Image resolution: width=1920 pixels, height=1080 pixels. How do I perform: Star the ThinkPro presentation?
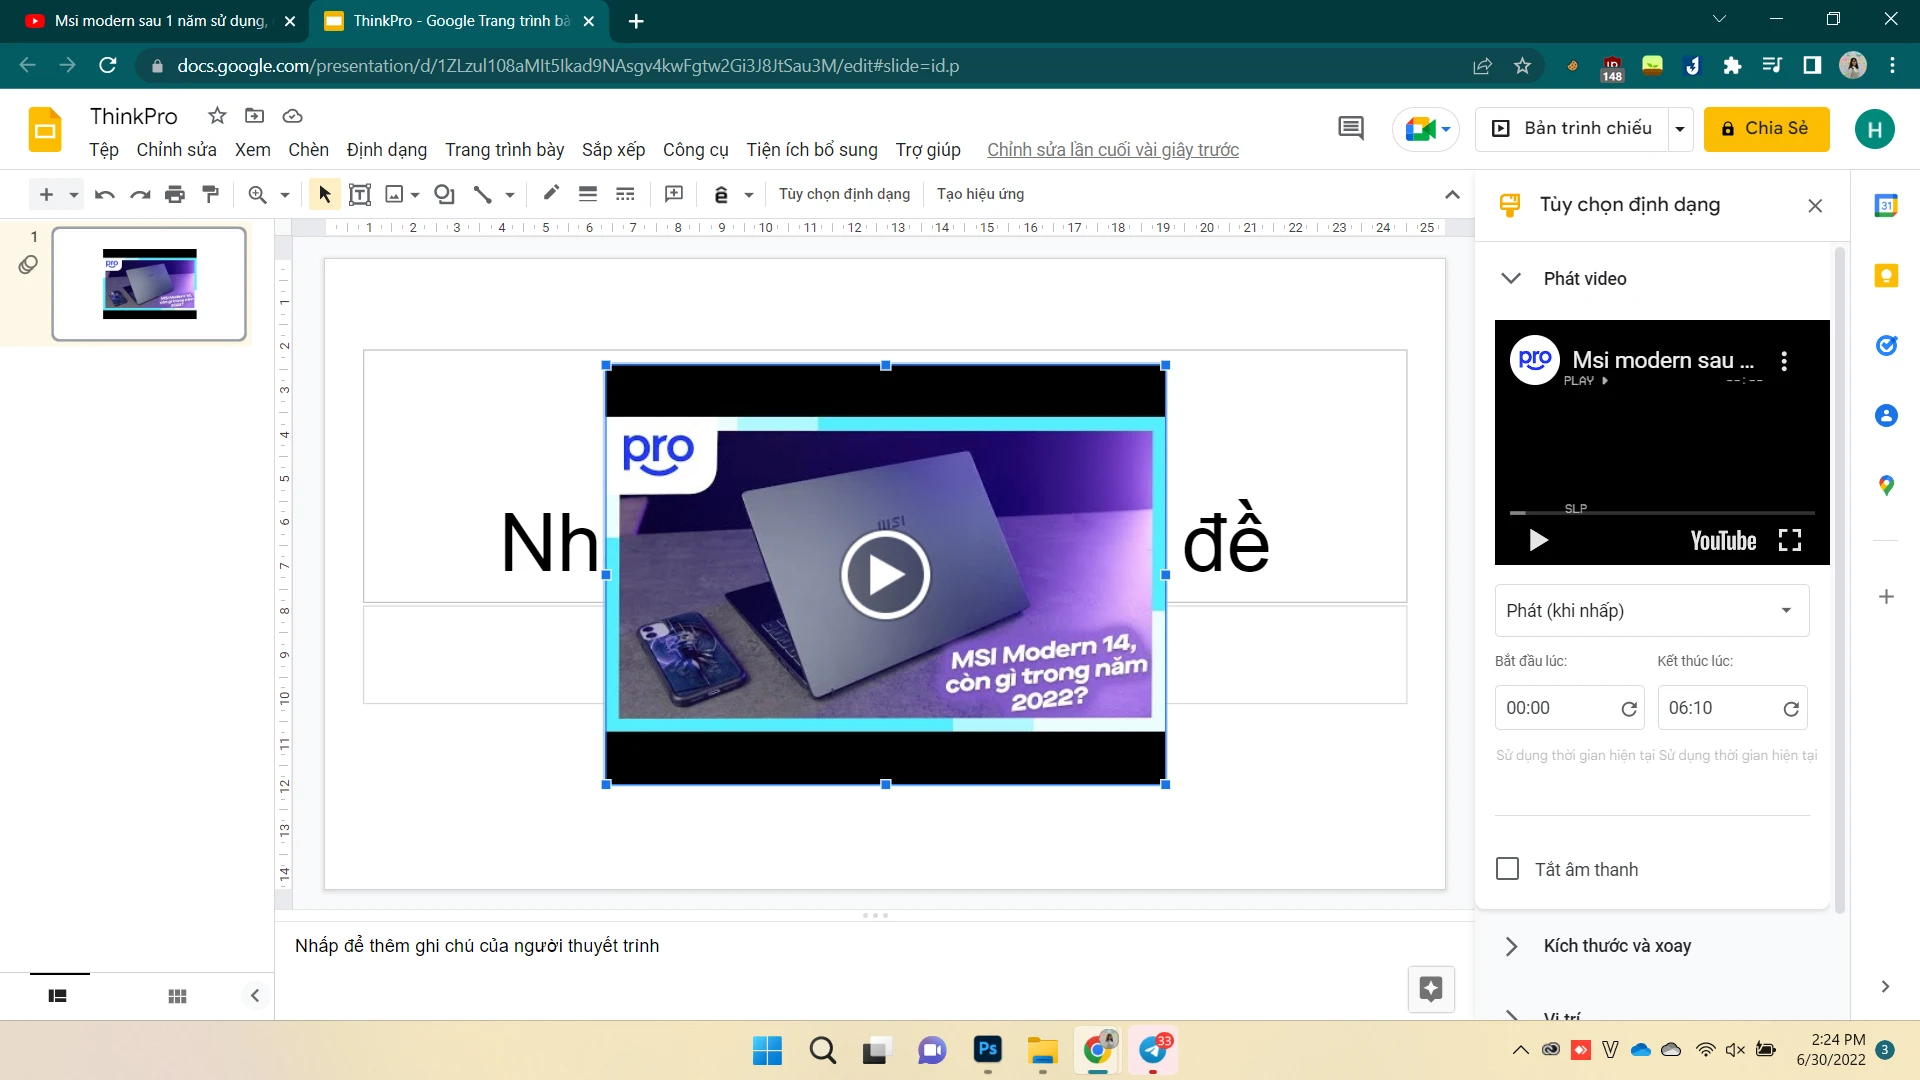tap(217, 116)
